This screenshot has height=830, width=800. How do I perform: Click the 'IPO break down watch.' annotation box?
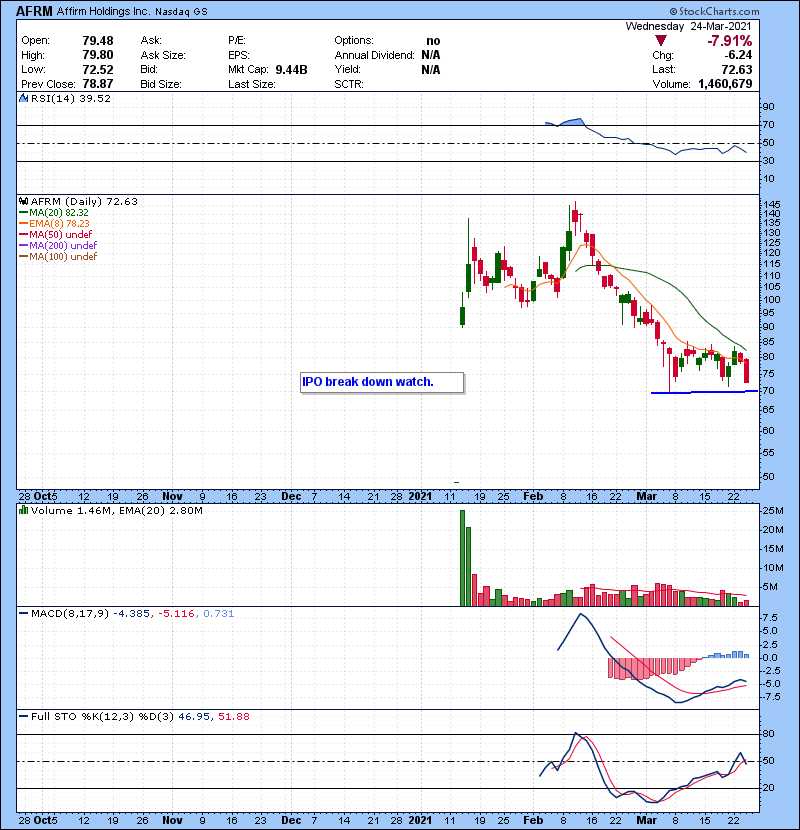click(382, 382)
